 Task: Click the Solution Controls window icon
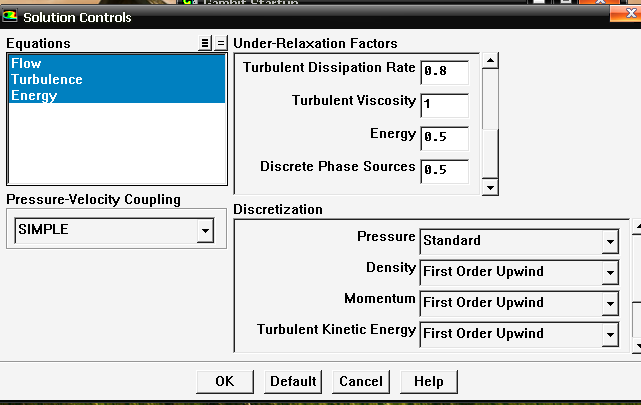tap(10, 16)
